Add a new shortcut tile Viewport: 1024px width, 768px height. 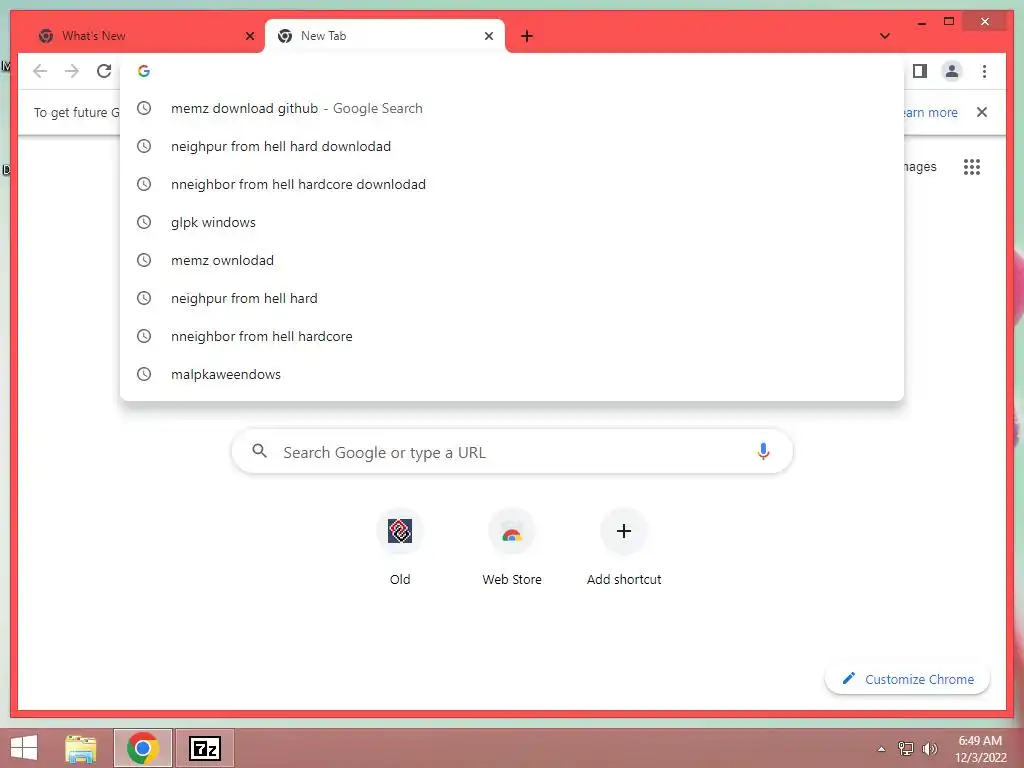point(624,547)
